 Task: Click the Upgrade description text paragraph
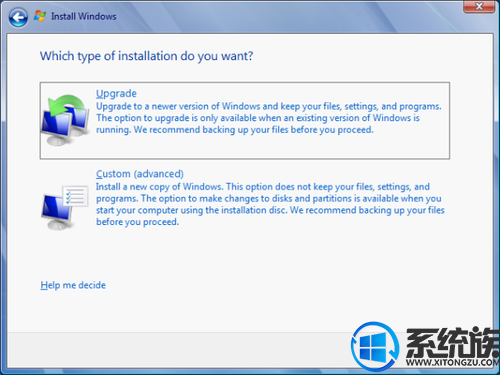(x=269, y=118)
